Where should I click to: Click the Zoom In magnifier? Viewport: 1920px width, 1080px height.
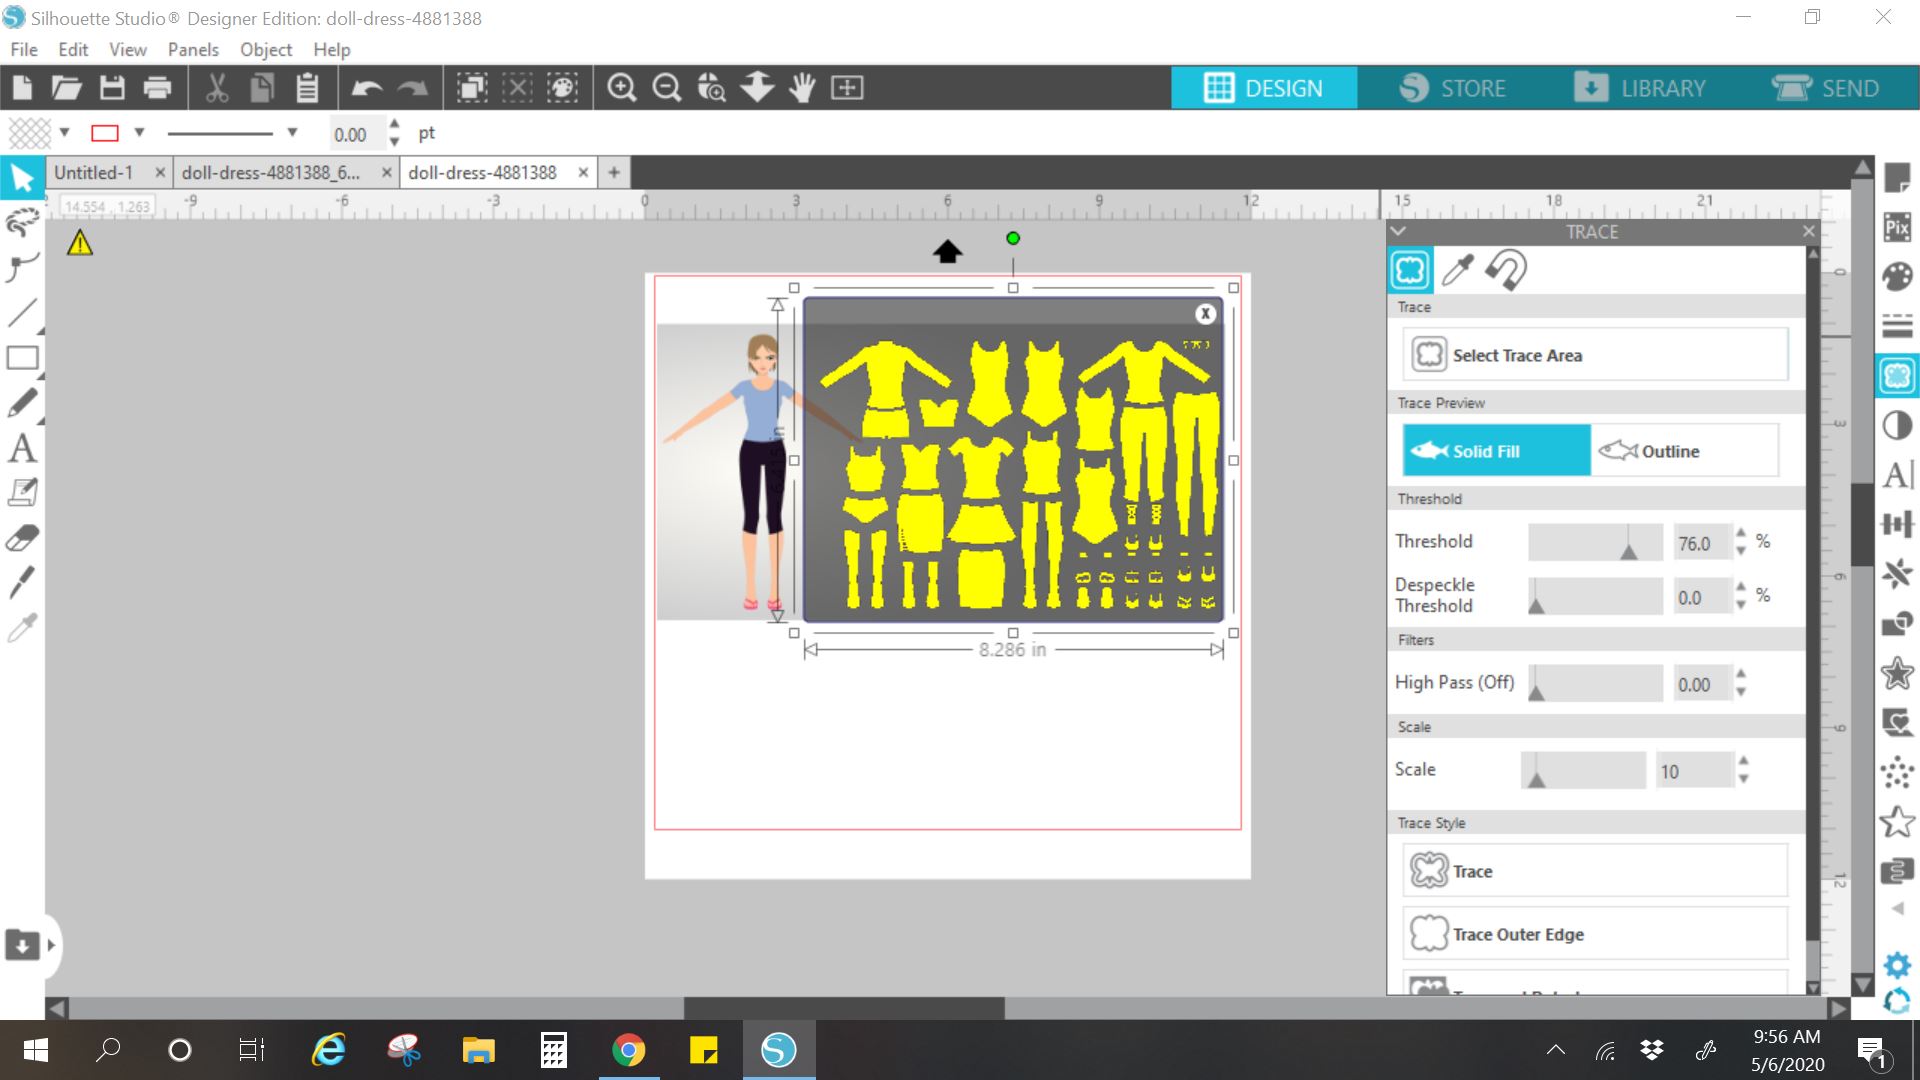(622, 88)
